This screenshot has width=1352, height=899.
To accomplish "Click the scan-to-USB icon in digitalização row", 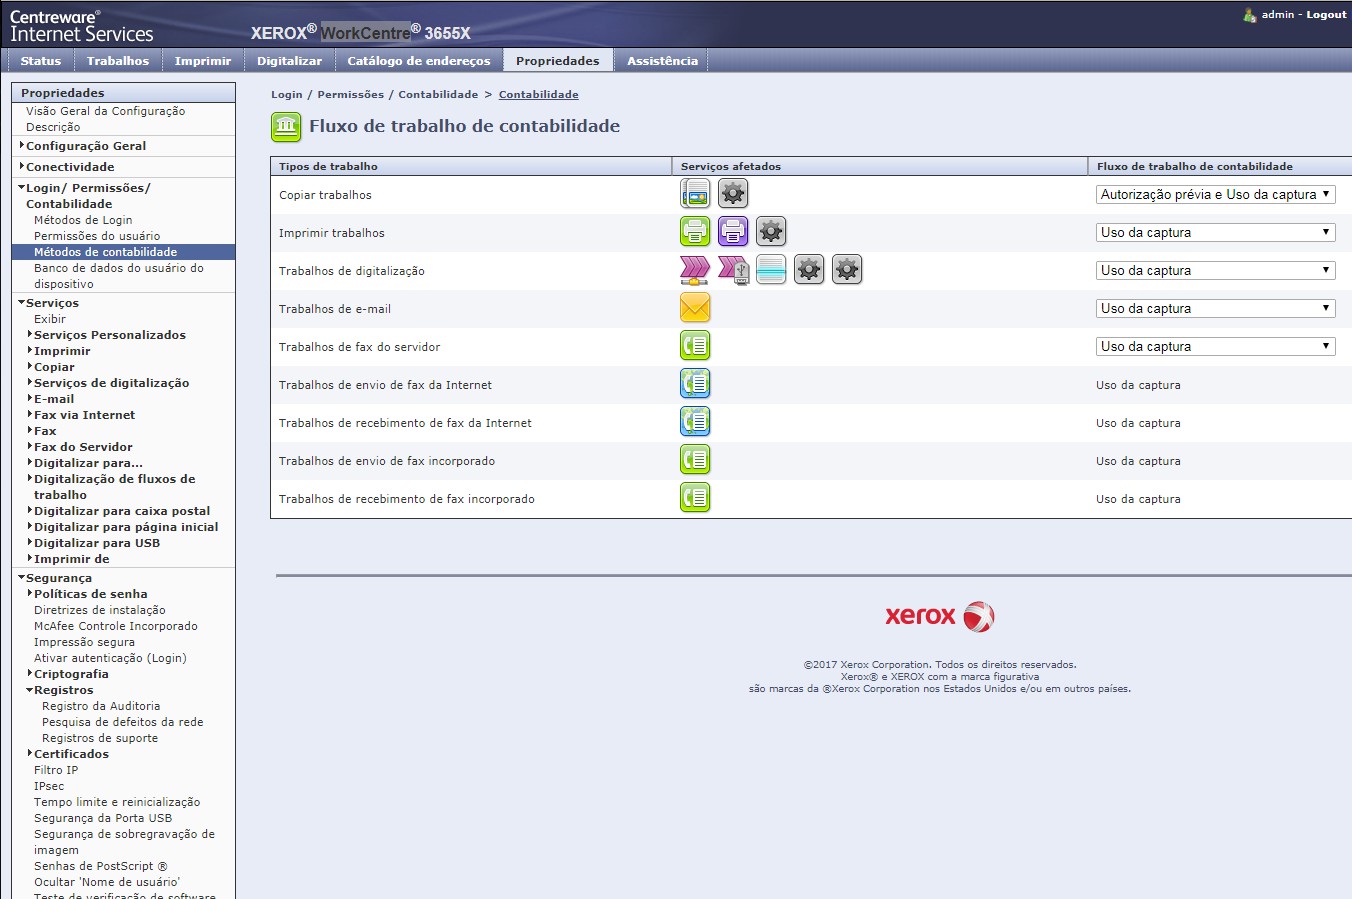I will [x=733, y=270].
